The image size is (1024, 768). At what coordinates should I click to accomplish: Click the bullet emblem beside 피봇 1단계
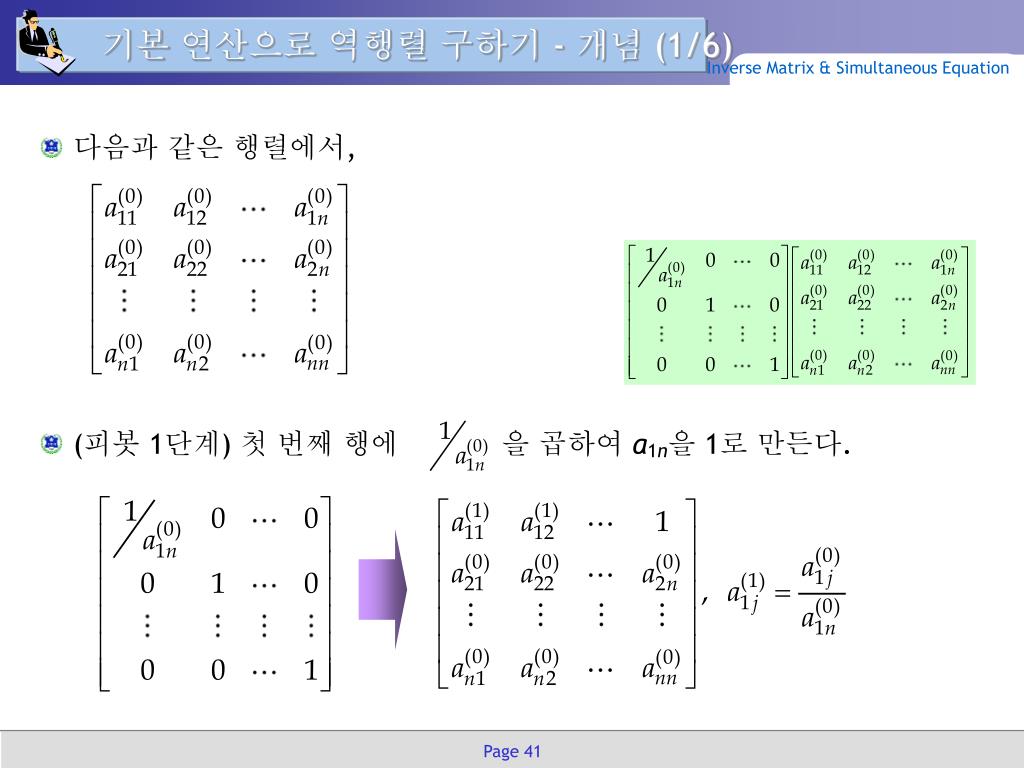(52, 444)
